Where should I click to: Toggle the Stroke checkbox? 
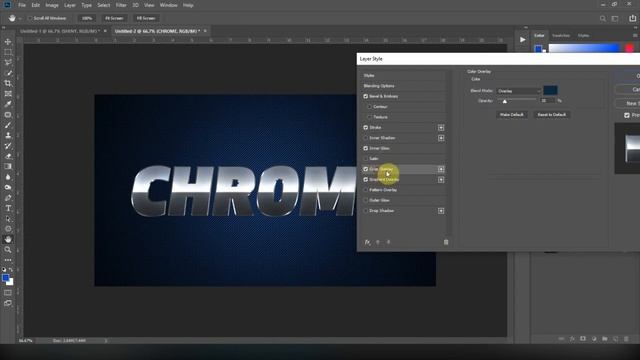pyautogui.click(x=366, y=127)
